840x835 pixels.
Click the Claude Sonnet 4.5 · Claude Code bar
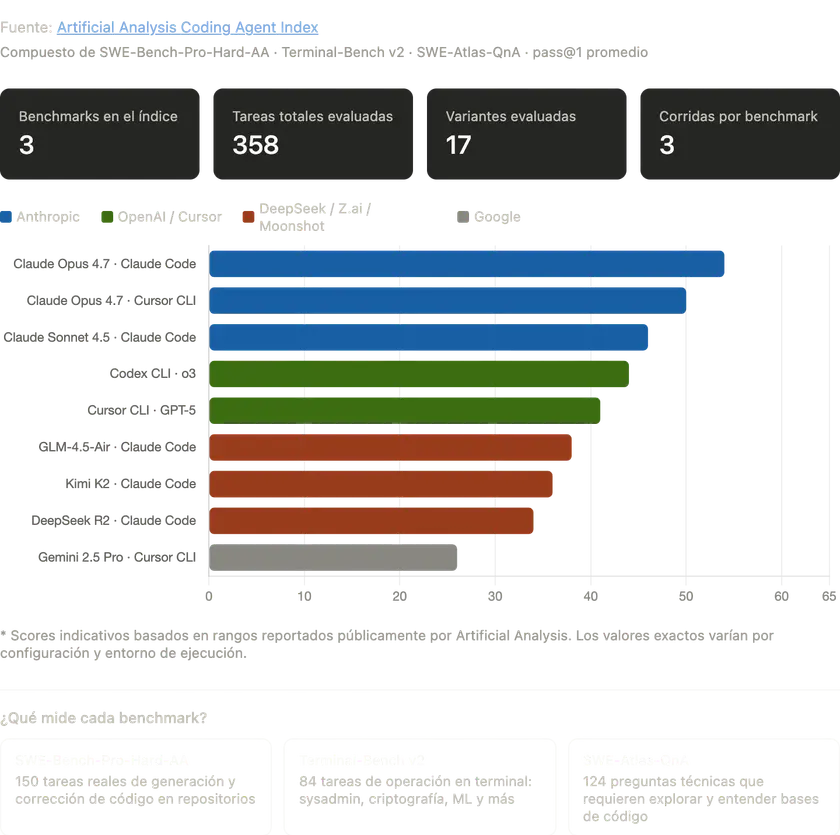(x=429, y=337)
